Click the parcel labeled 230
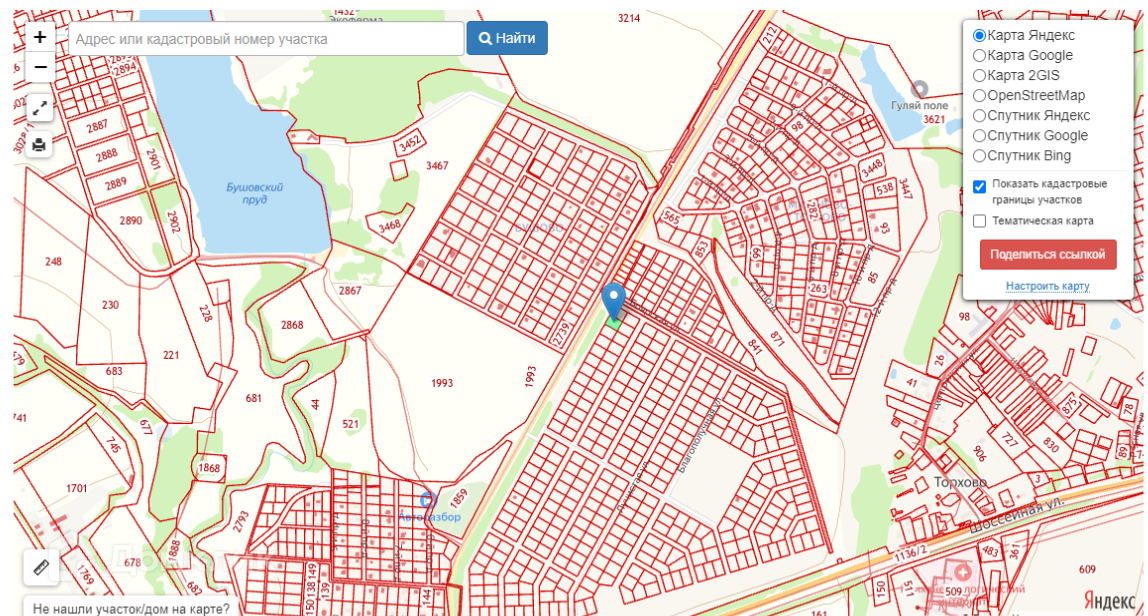The image size is (1148, 616). pyautogui.click(x=111, y=305)
